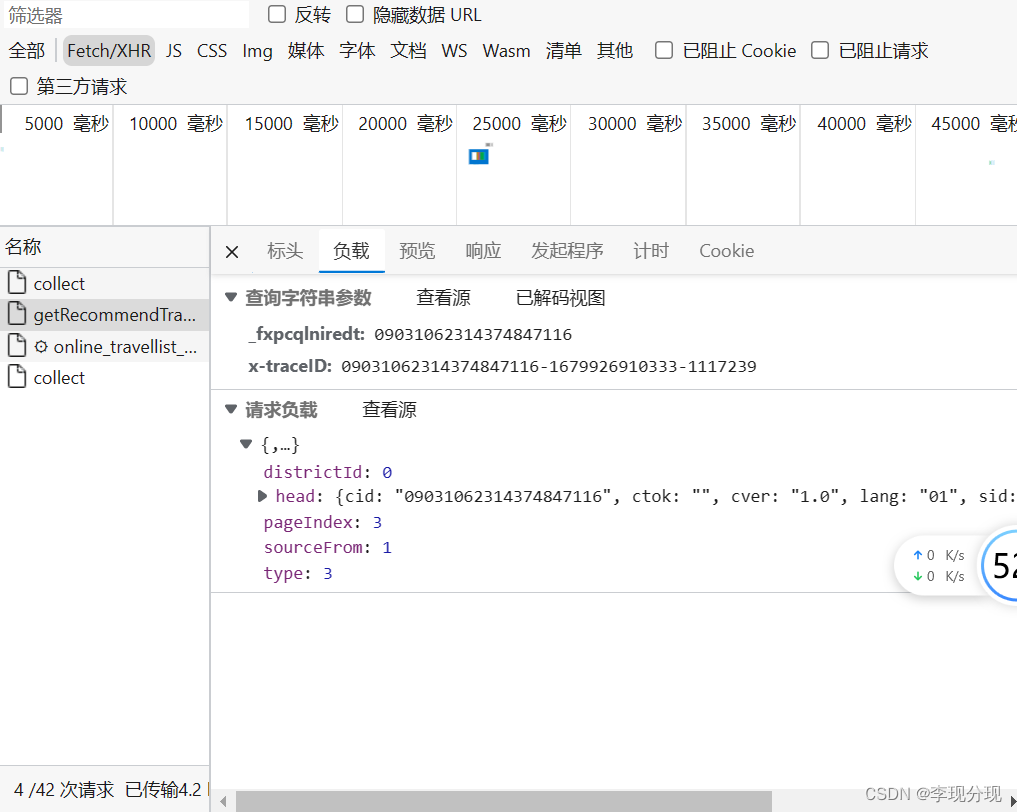Click the pageIndex: 3 payload line
1017x812 pixels.
click(x=322, y=523)
